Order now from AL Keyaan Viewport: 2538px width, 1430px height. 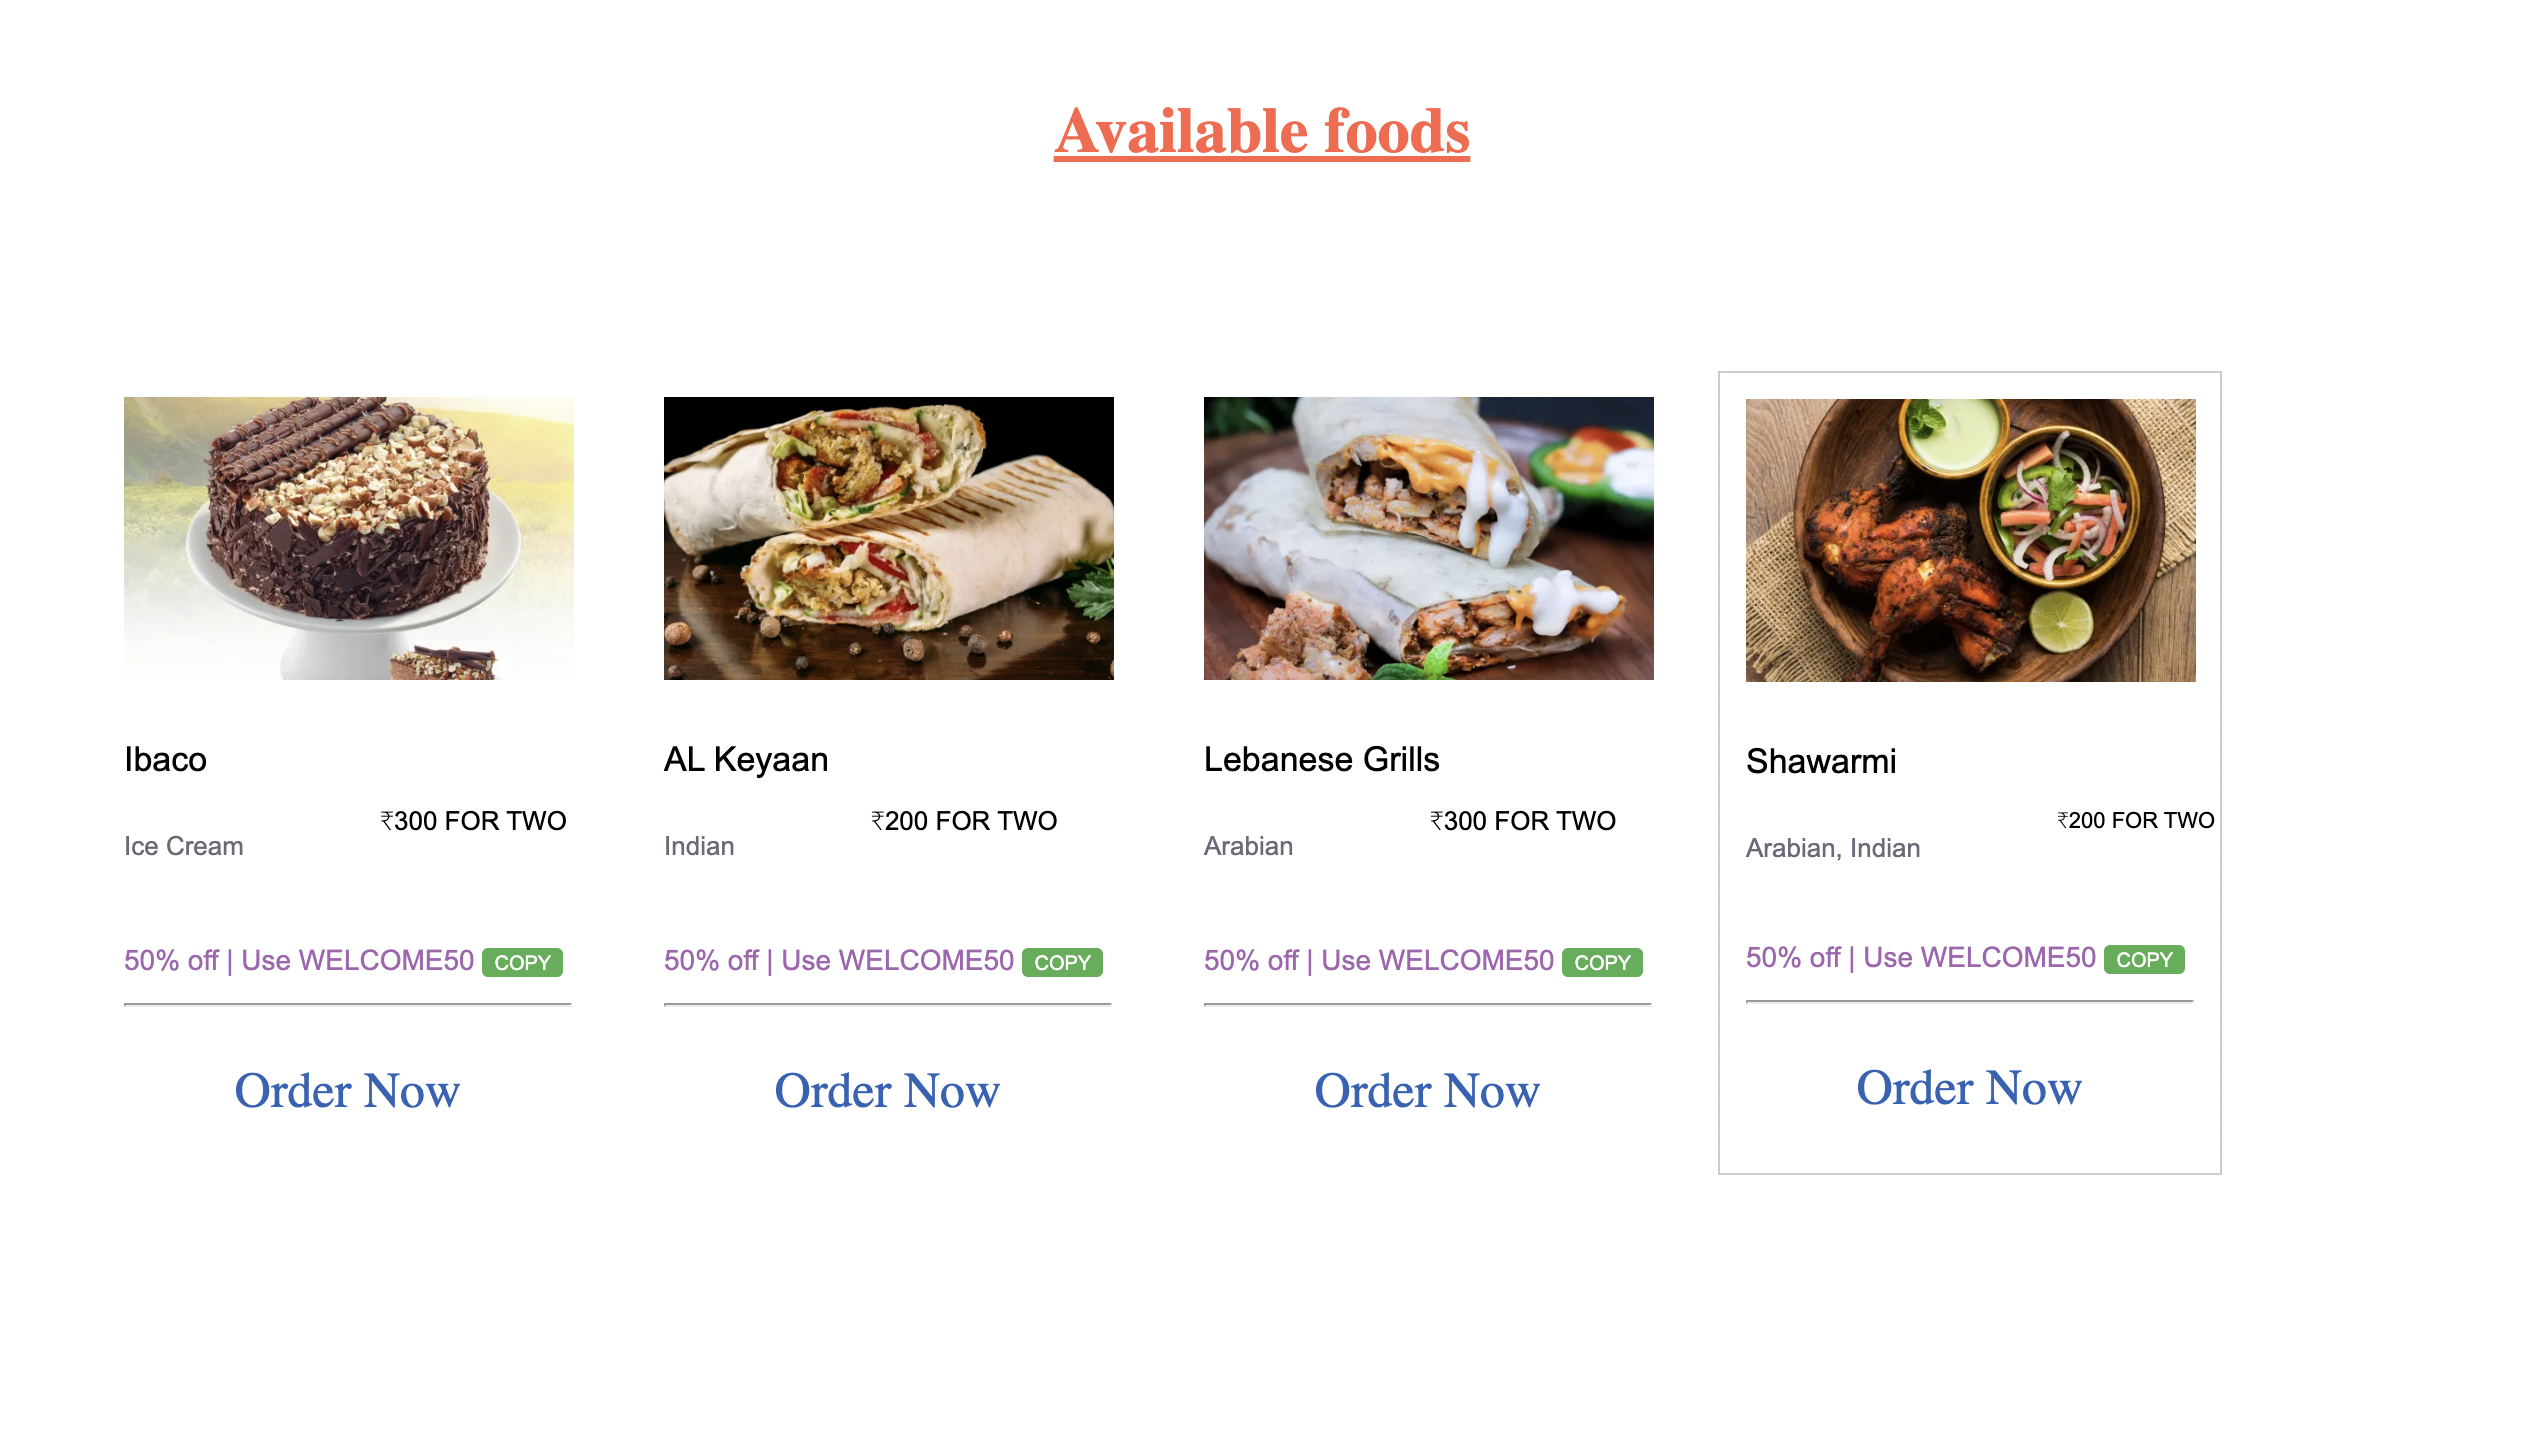887,1090
